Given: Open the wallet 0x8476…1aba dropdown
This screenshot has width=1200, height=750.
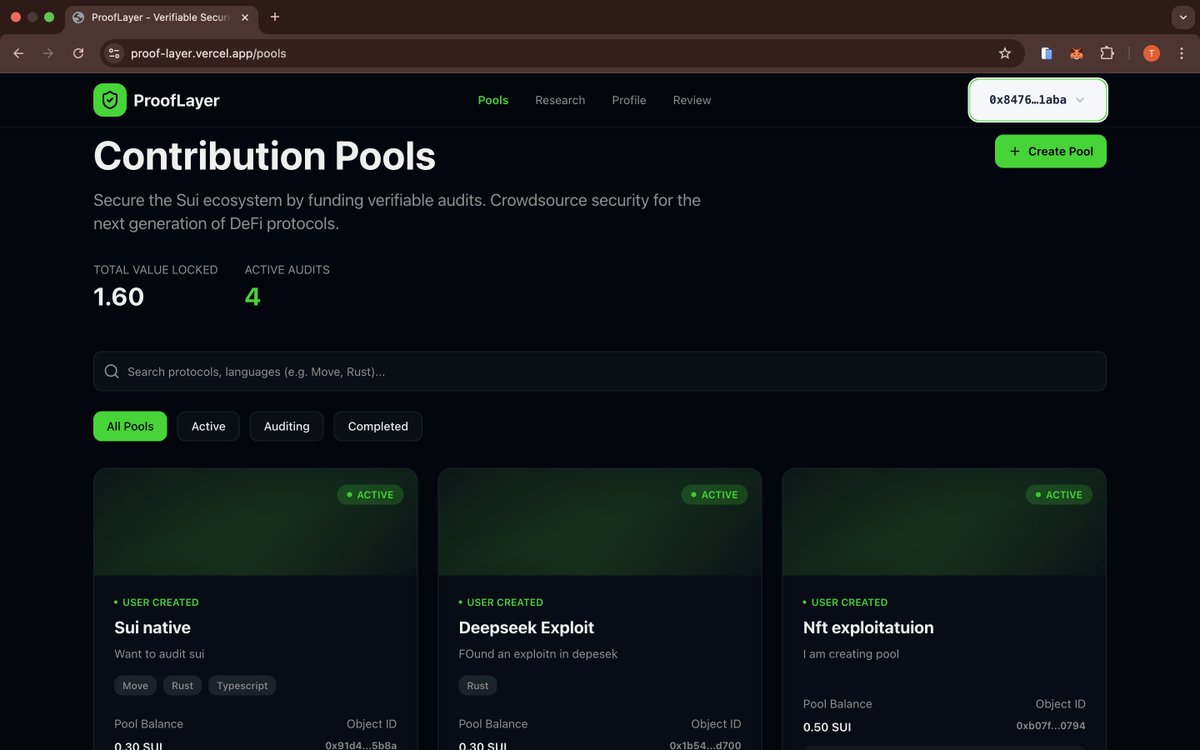Looking at the screenshot, I should click(x=1038, y=100).
